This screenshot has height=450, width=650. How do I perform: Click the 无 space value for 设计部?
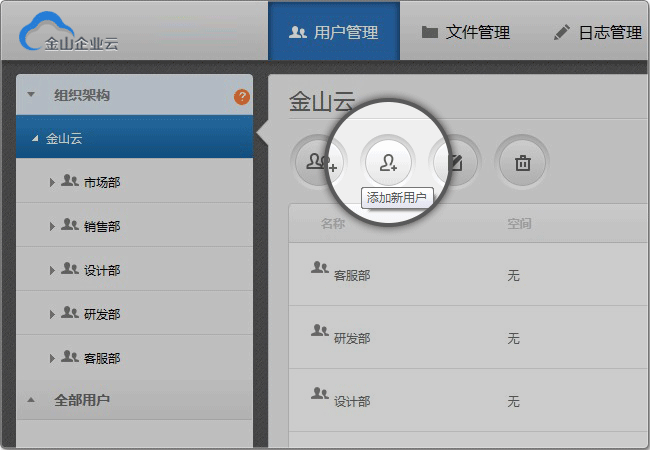coord(513,402)
